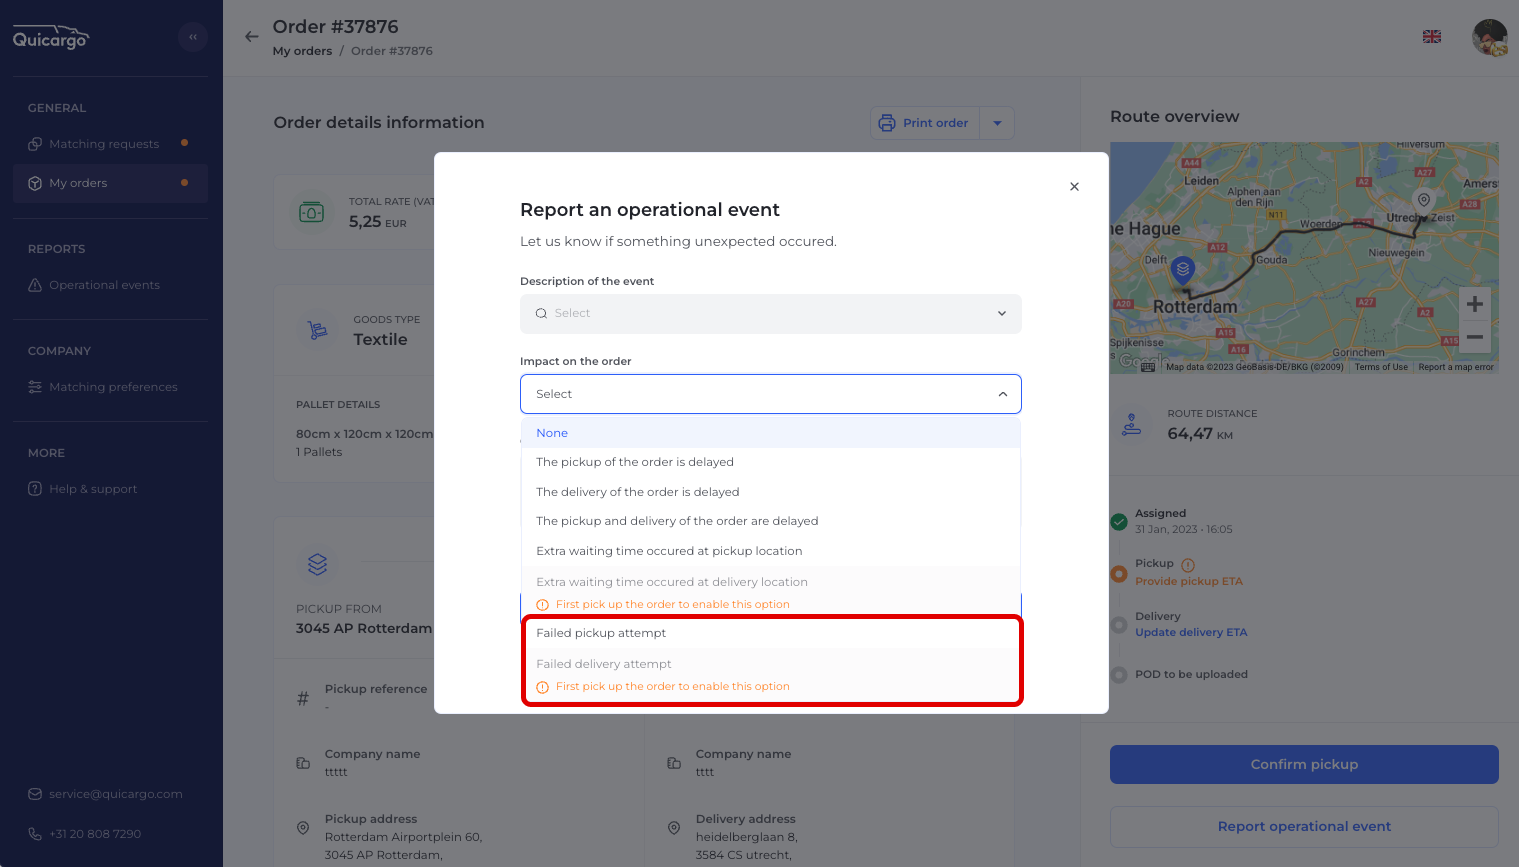Zoom out on the route map
Image resolution: width=1519 pixels, height=867 pixels.
point(1475,337)
